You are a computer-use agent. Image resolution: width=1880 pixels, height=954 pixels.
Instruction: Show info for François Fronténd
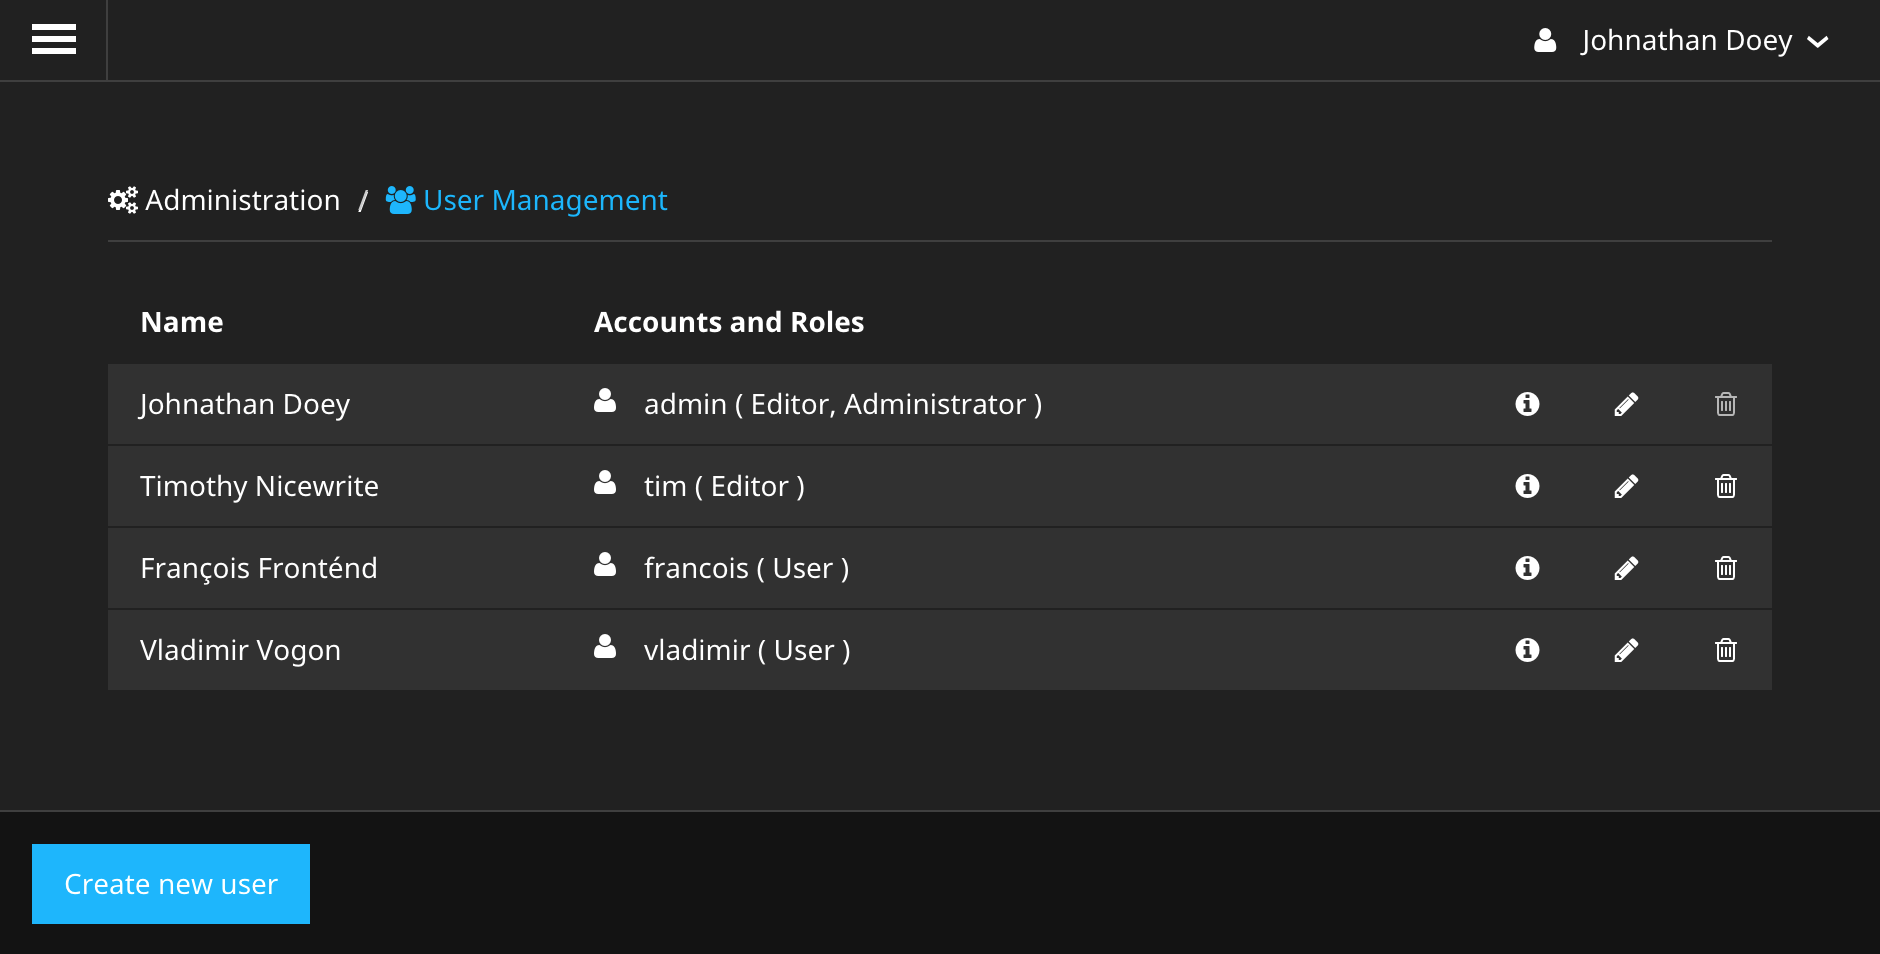[x=1527, y=568]
